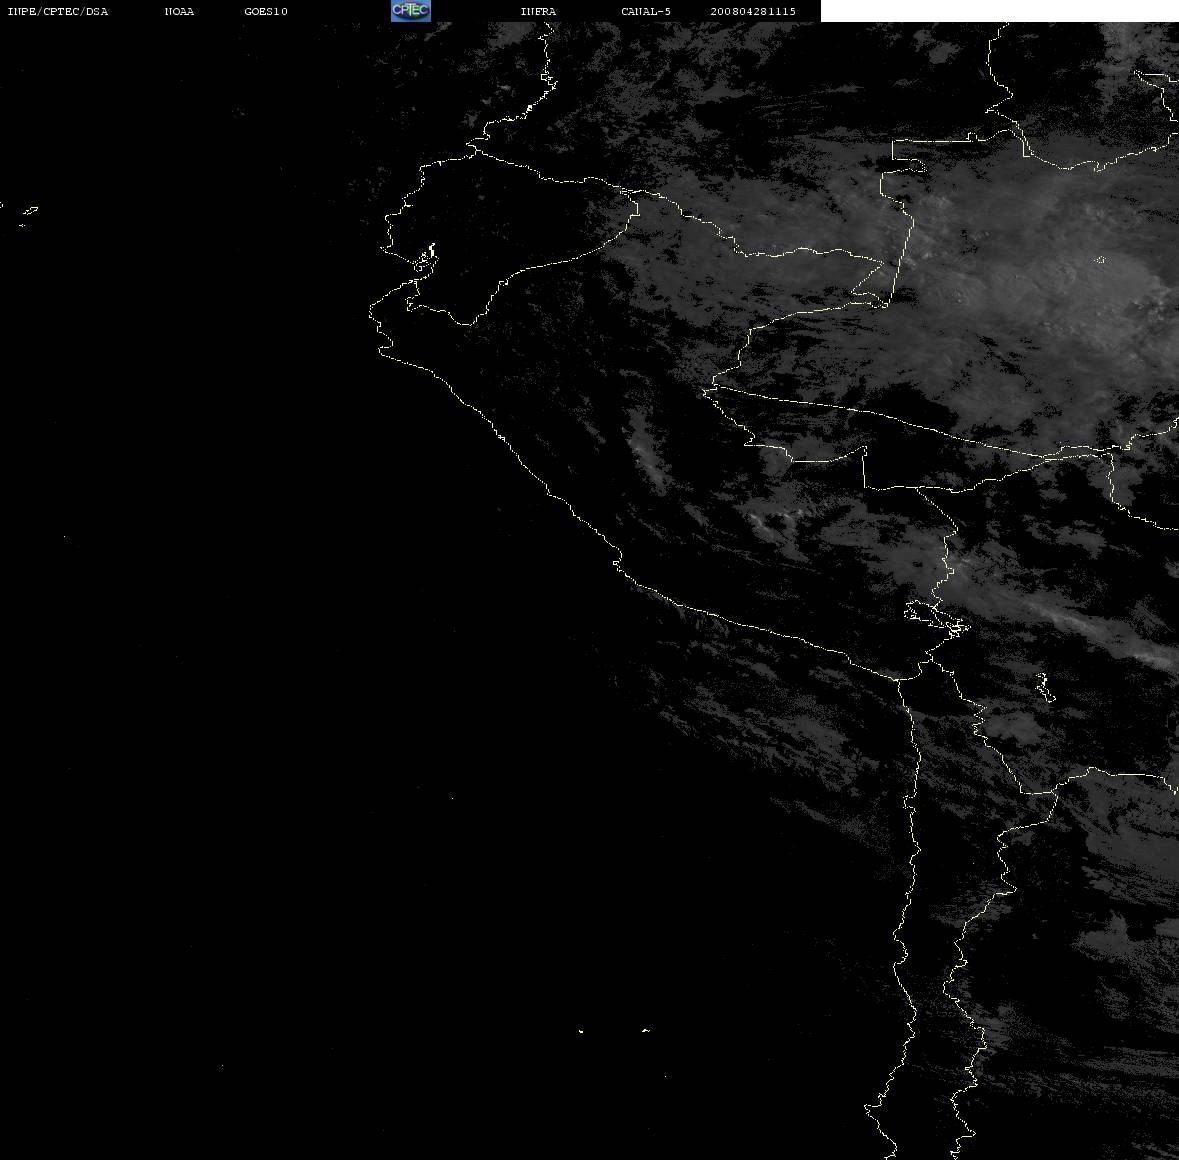Select the GOES10 satellite label

pos(266,11)
